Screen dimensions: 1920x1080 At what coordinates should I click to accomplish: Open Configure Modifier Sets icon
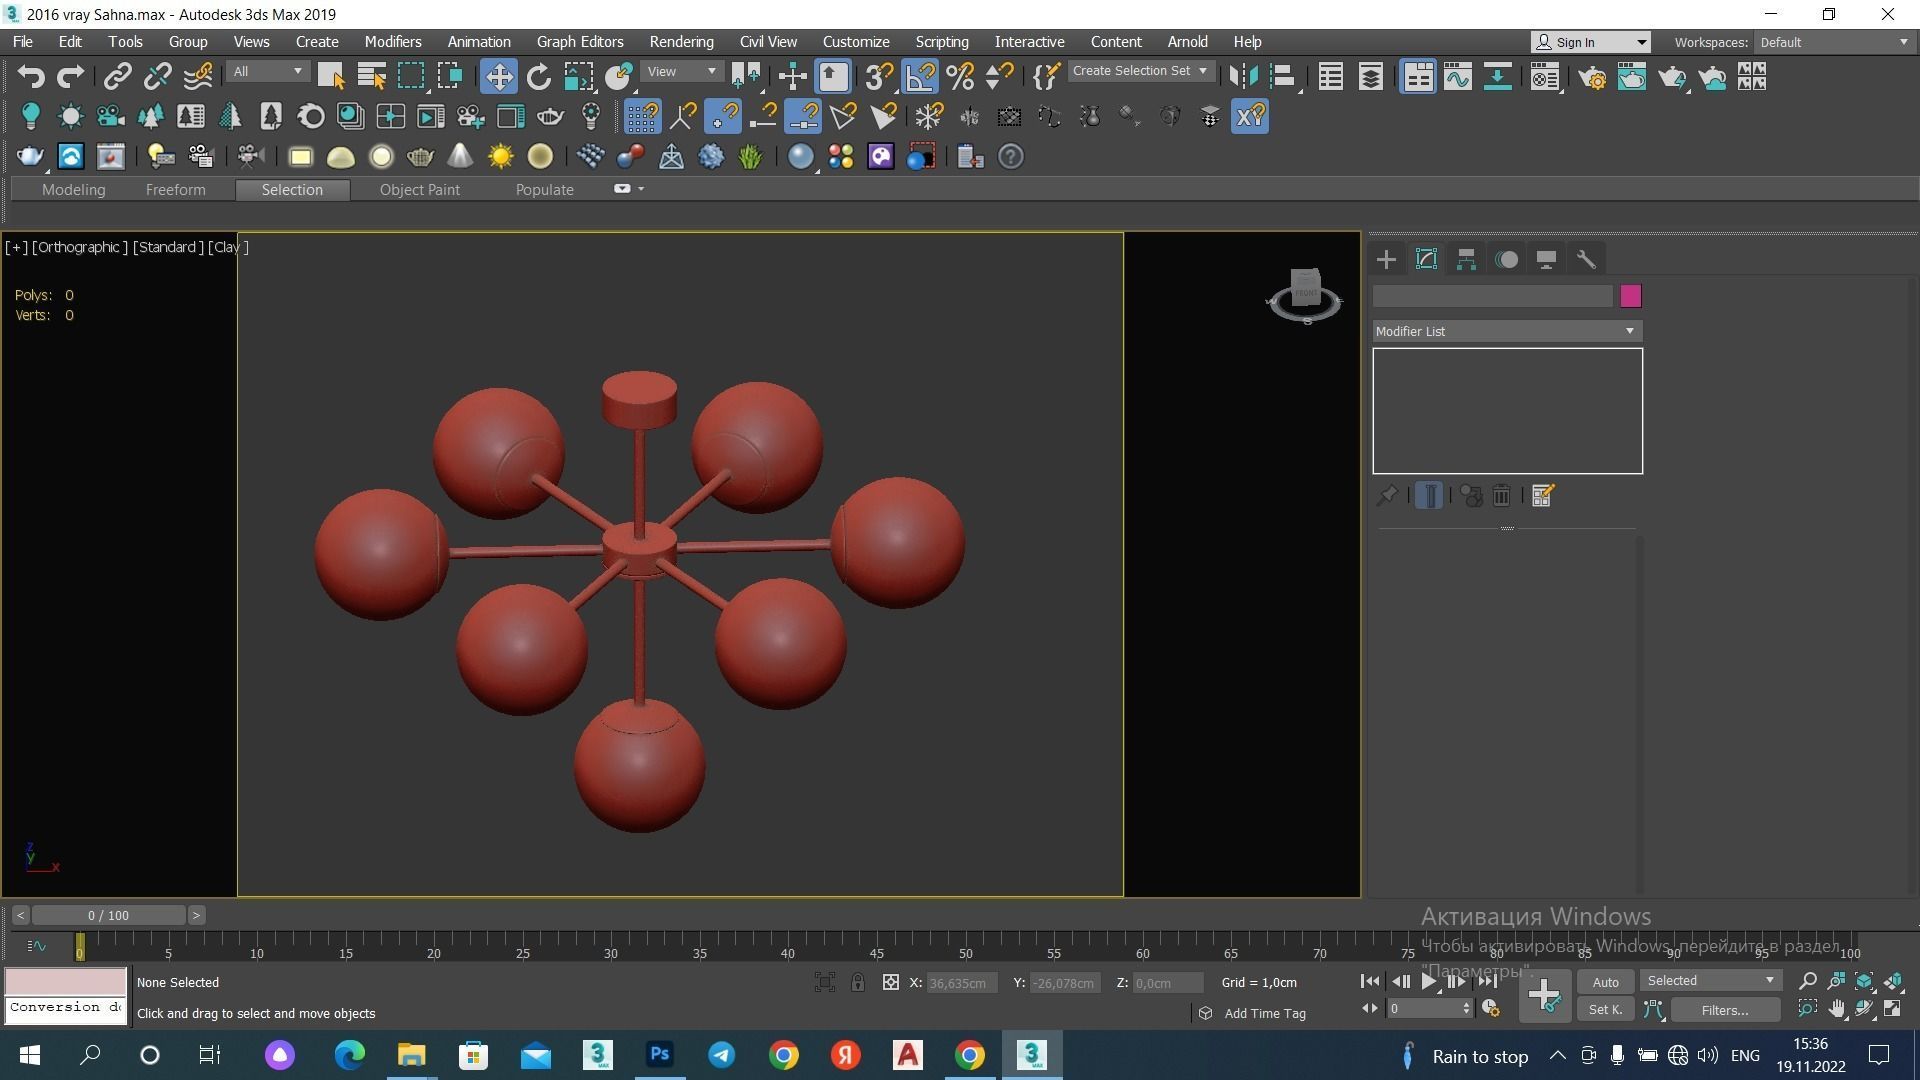(1543, 495)
